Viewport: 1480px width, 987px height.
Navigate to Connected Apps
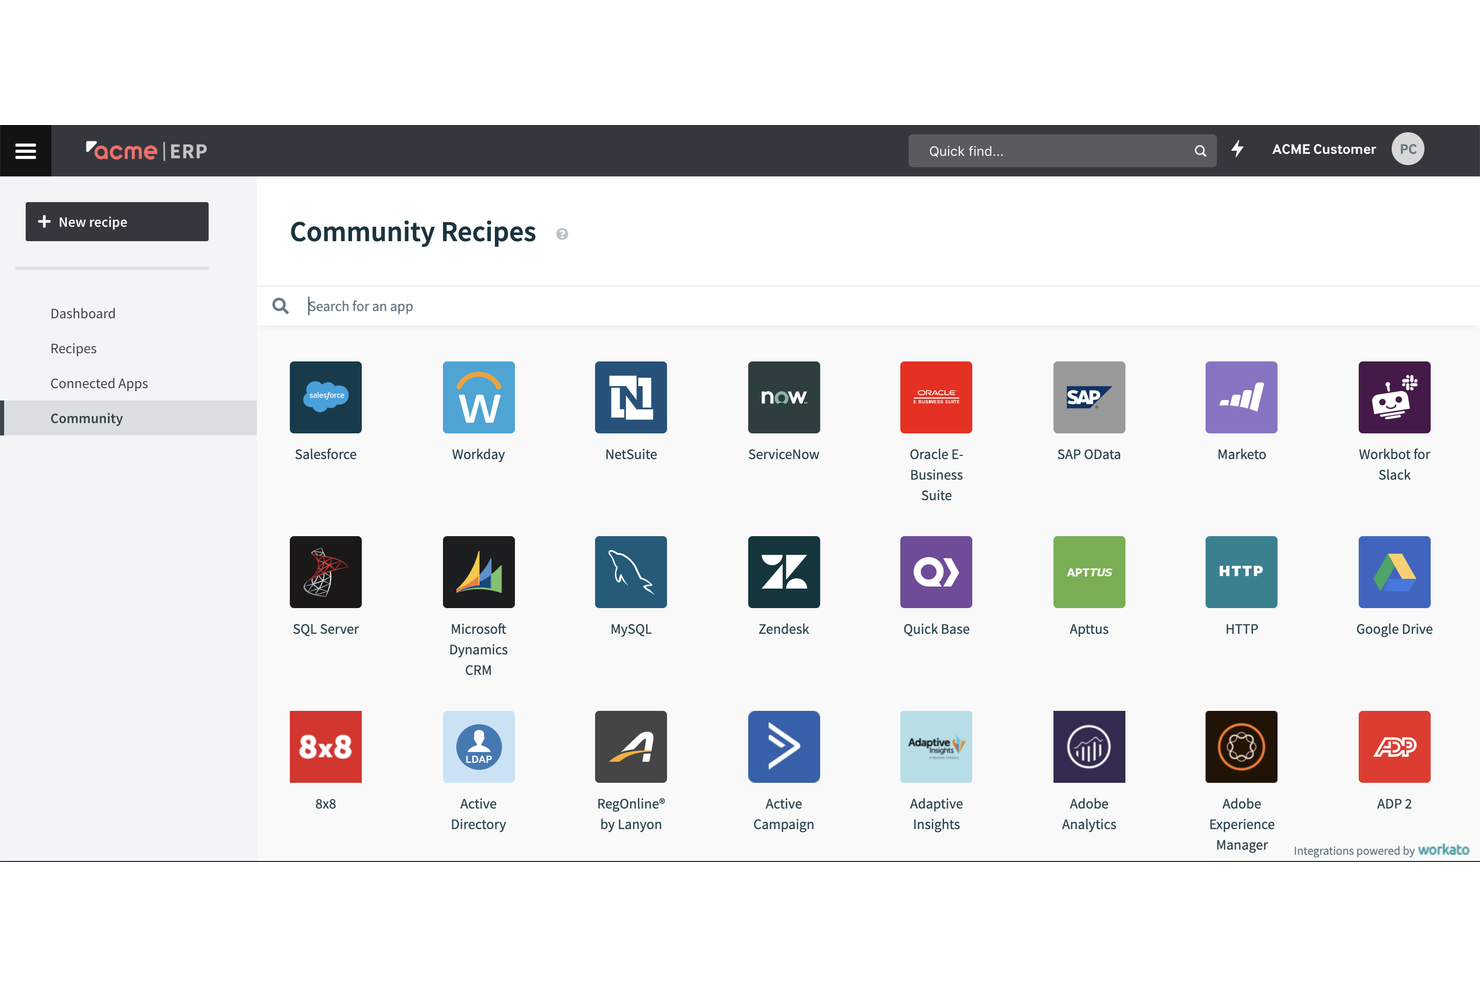[x=99, y=383]
